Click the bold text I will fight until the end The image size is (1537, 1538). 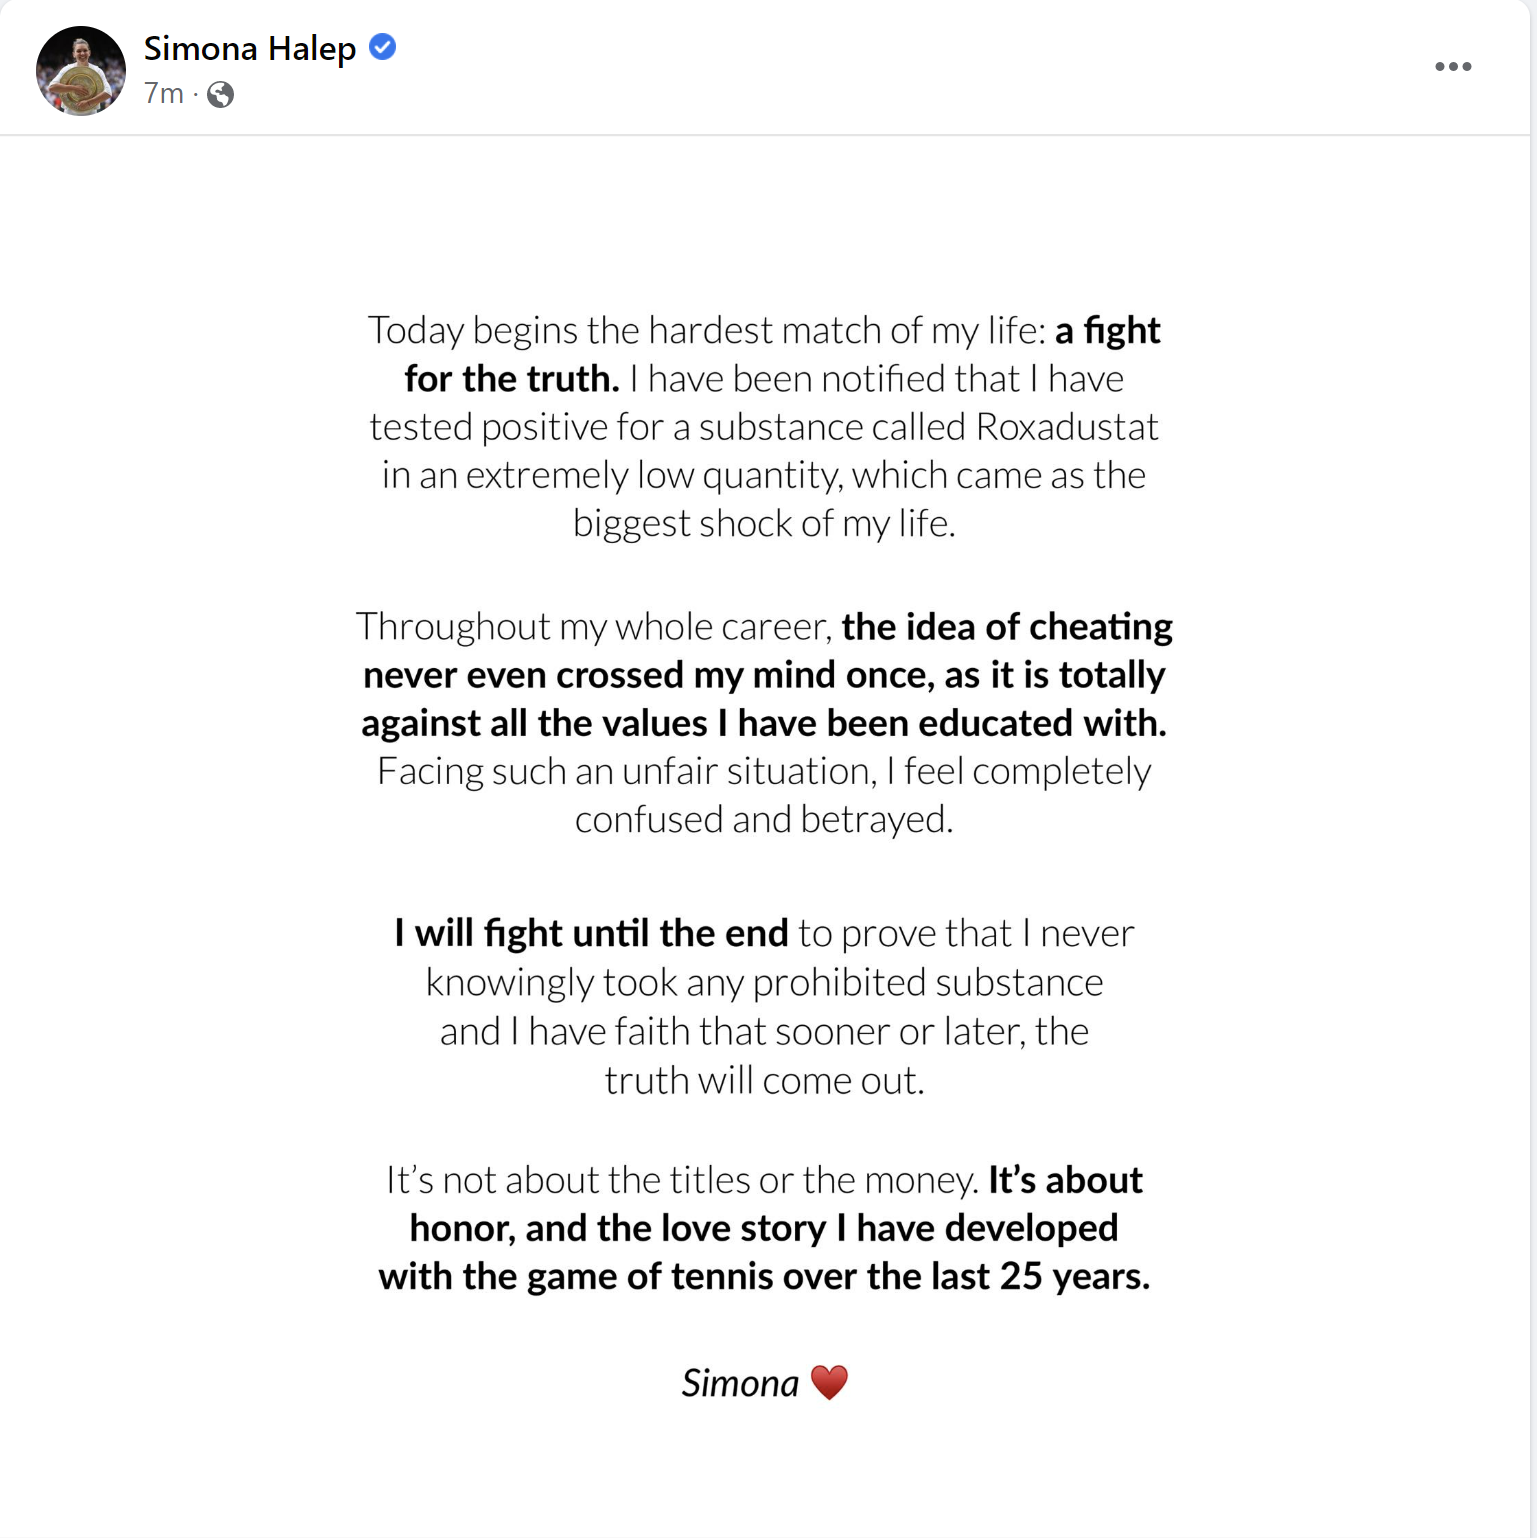coord(590,932)
